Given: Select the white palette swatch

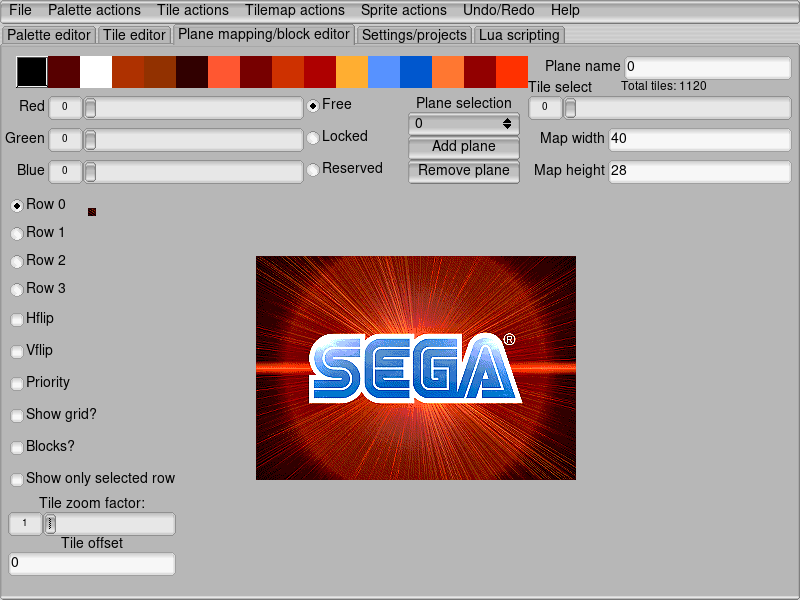Looking at the screenshot, I should 96,72.
